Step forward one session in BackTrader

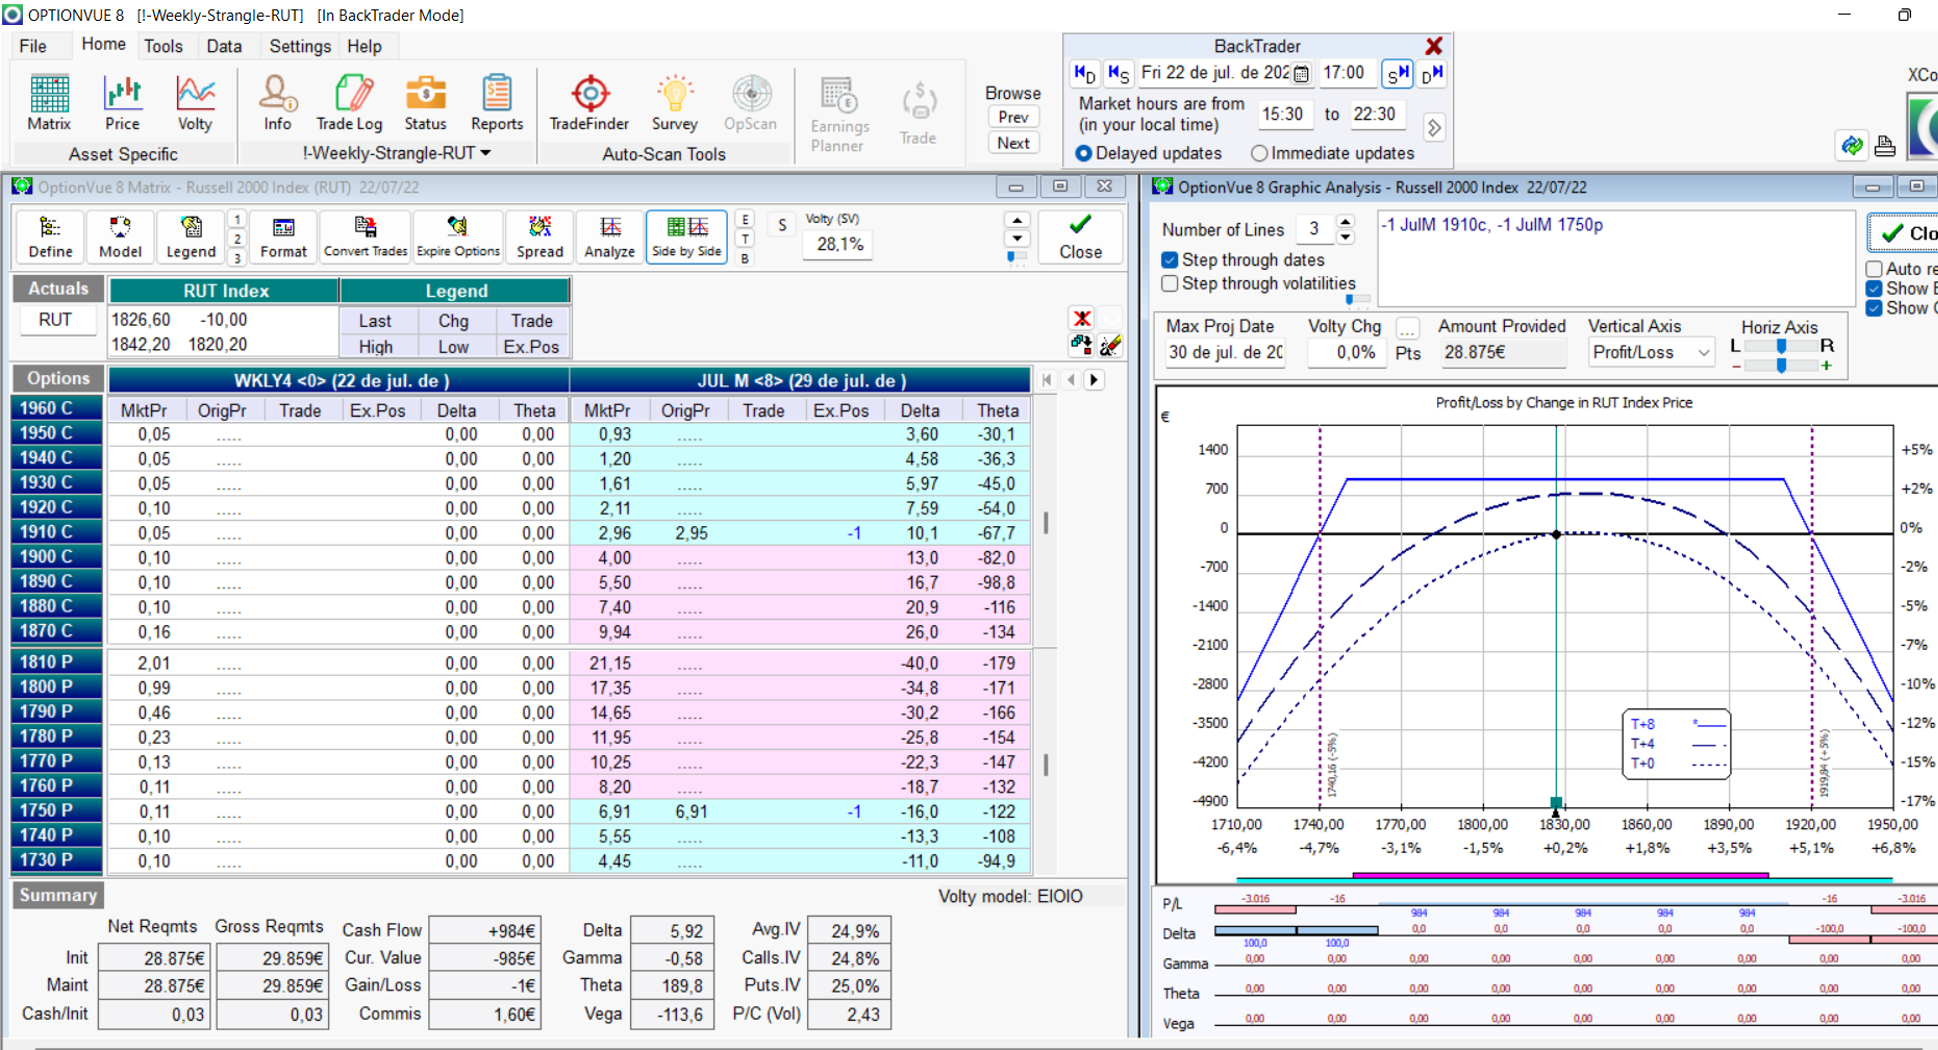[x=1397, y=73]
